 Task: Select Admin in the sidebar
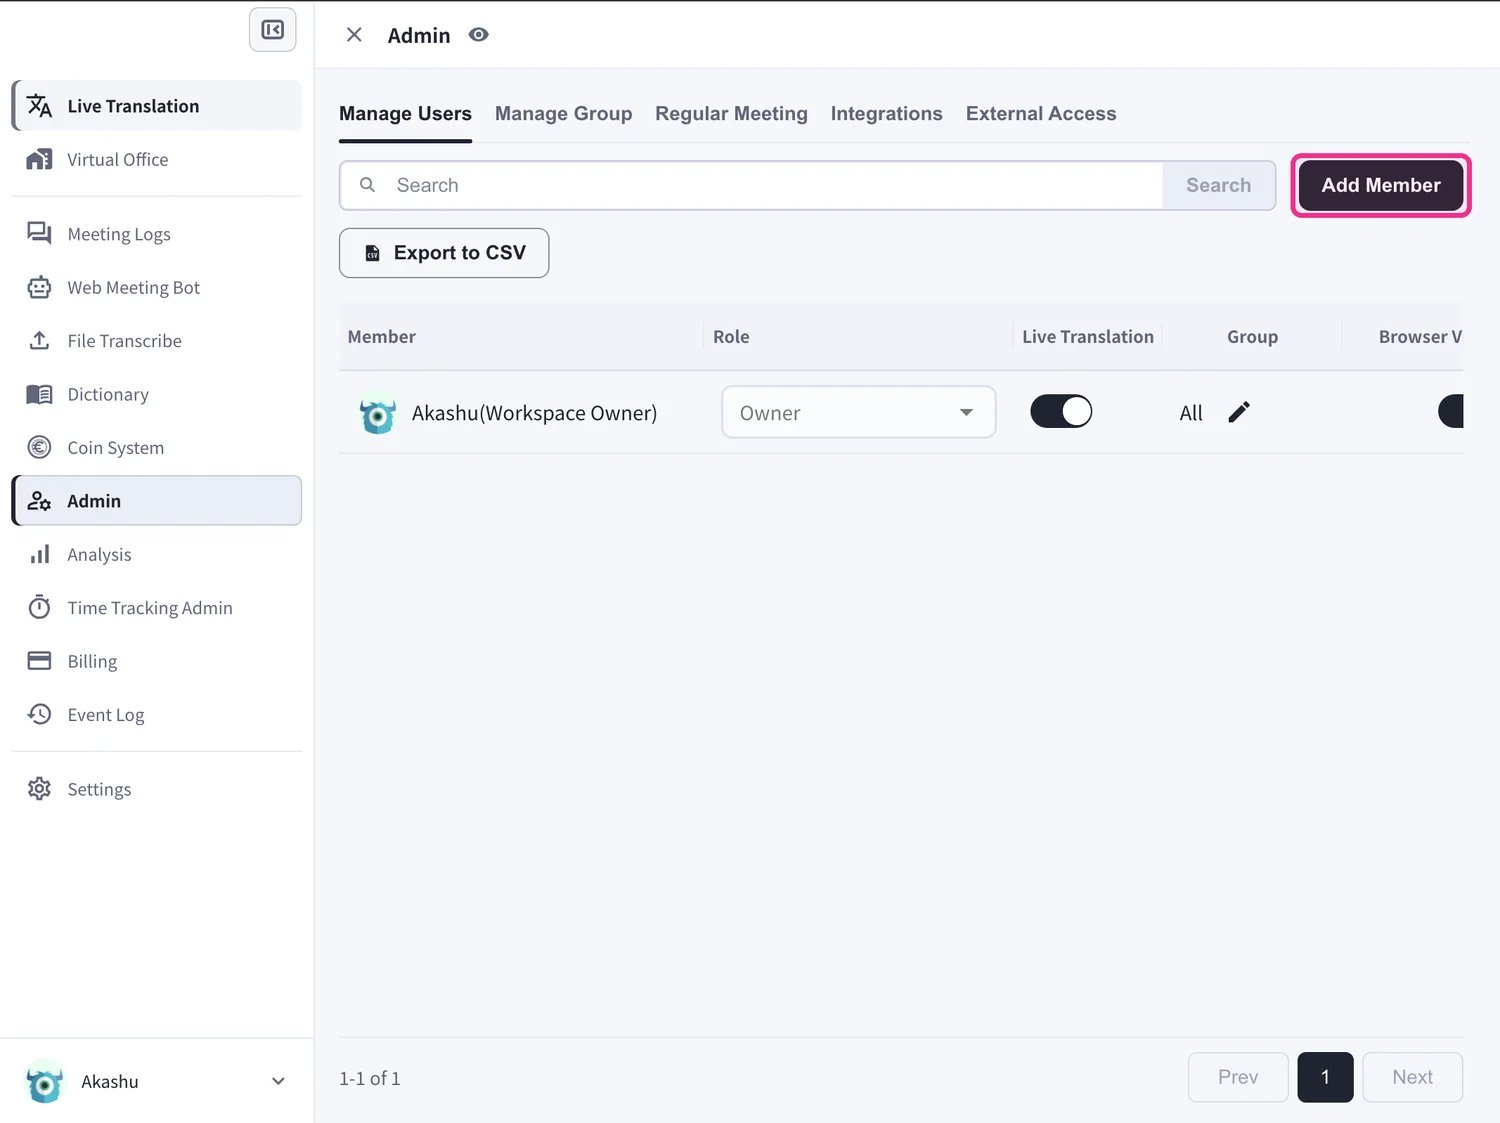[x=157, y=501]
